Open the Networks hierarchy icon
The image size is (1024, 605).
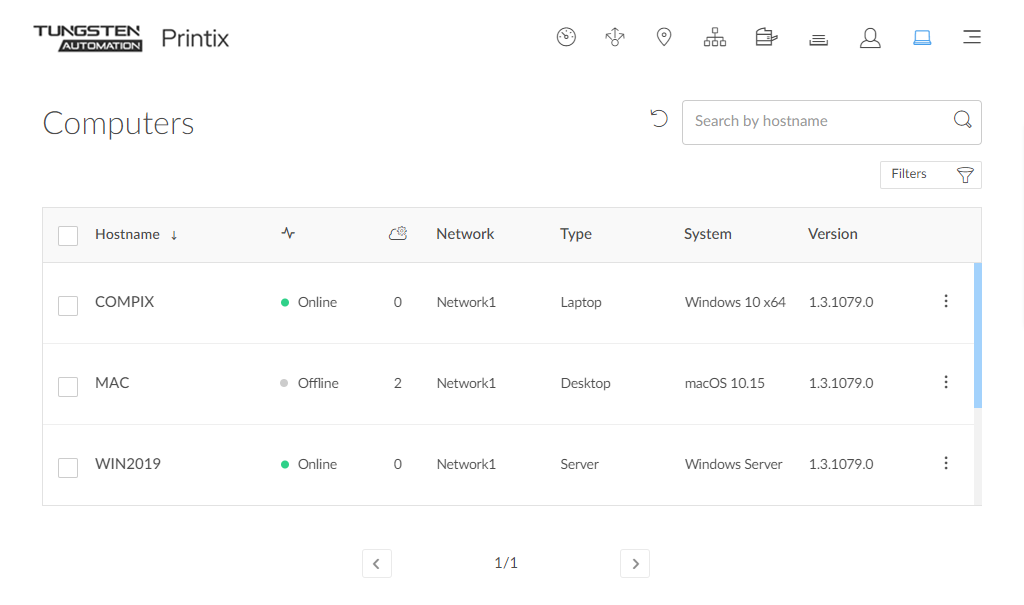click(x=714, y=38)
